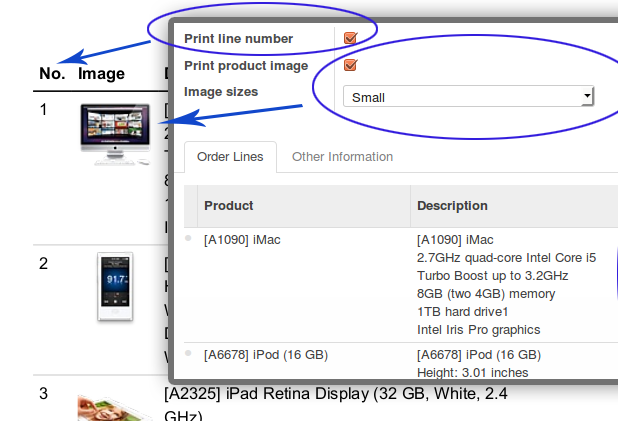
Task: Click the iPad thumbnail in report line 3
Action: tap(114, 408)
